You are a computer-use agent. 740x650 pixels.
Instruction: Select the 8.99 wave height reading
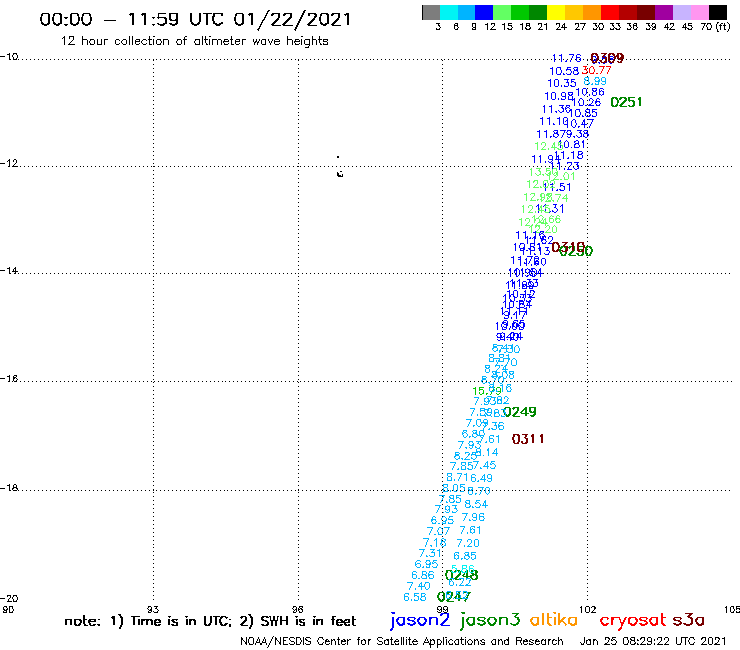(595, 81)
